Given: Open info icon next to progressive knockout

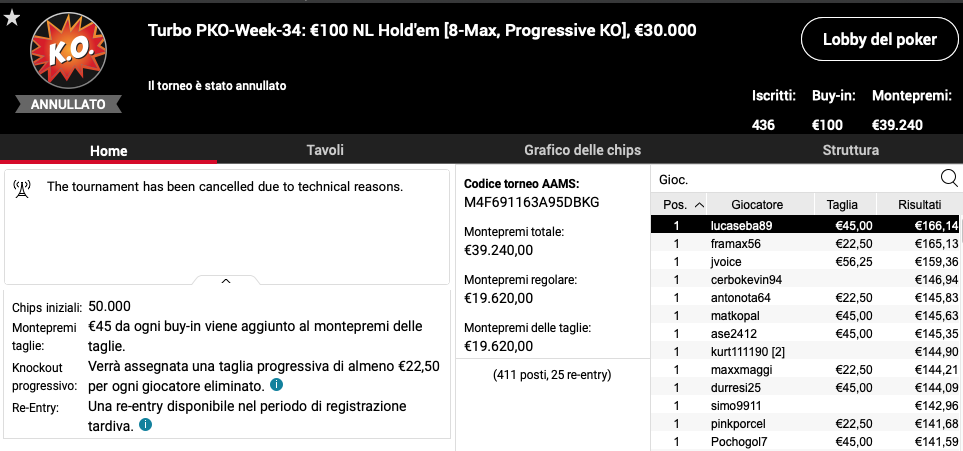Looking at the screenshot, I should coord(276,385).
